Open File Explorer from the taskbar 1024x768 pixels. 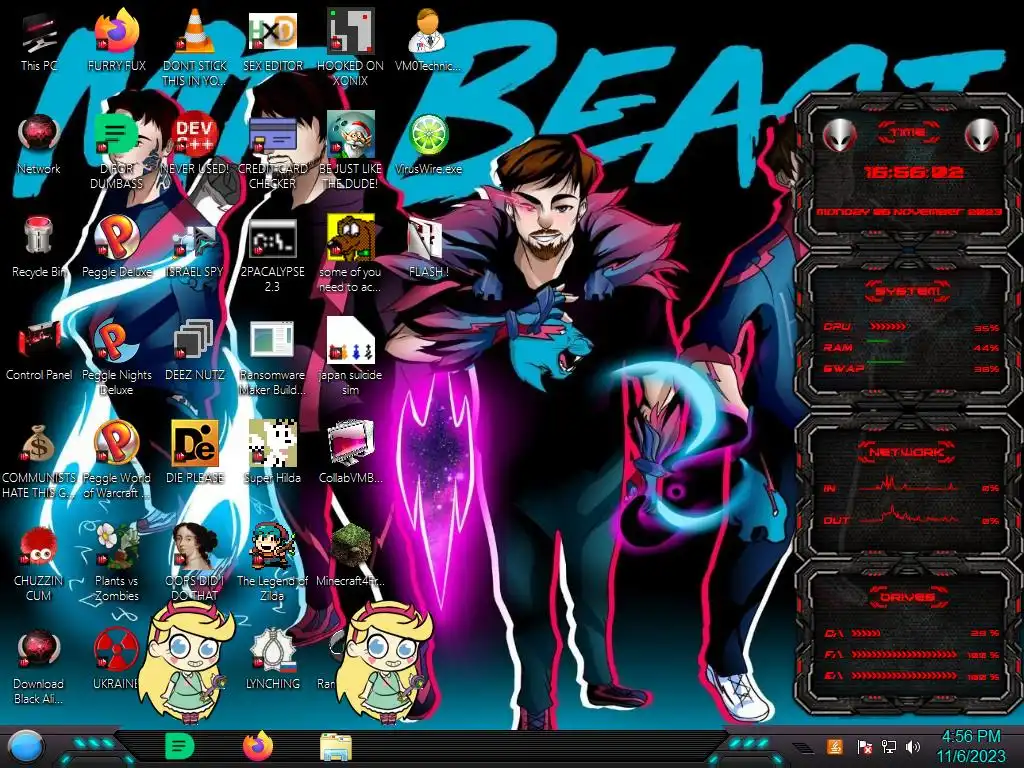336,747
